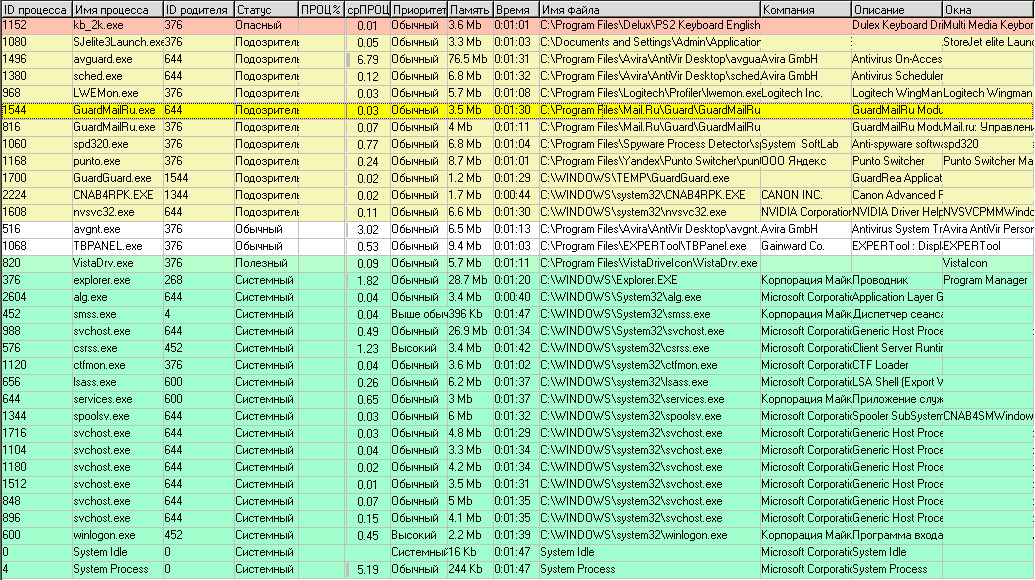The image size is (1035, 580).
Task: Select the dangerous kb_2k.exe process row
Action: (x=518, y=25)
